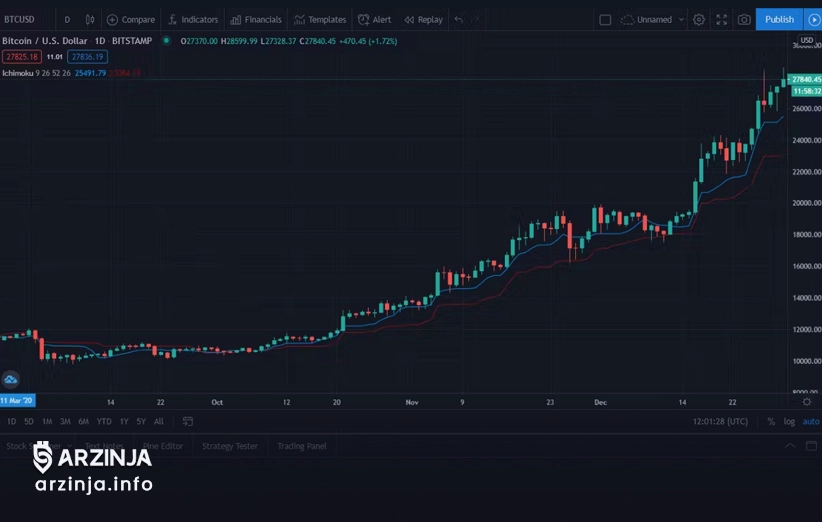
Task: Create an Alert
Action: (x=375, y=19)
